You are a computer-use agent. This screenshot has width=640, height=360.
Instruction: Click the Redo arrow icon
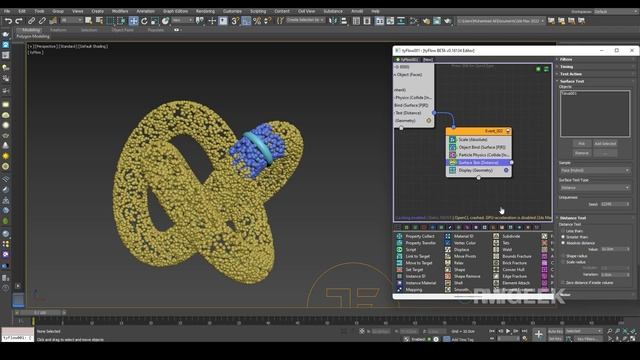click(19, 21)
